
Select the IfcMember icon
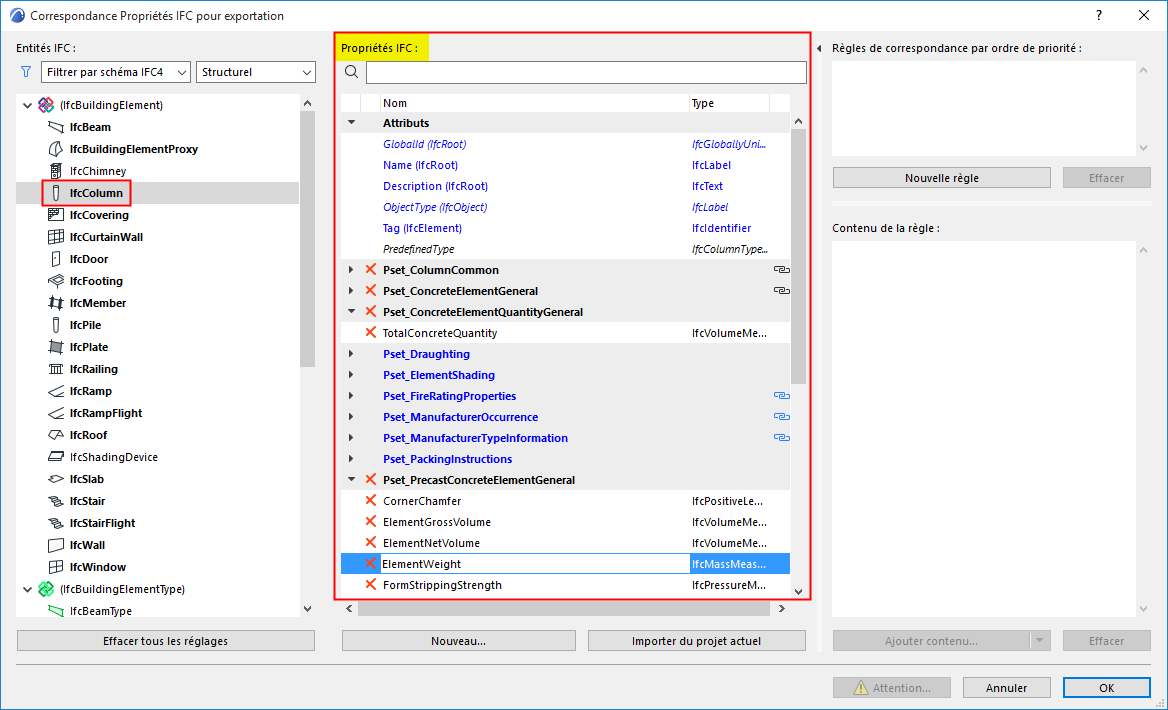pos(56,303)
